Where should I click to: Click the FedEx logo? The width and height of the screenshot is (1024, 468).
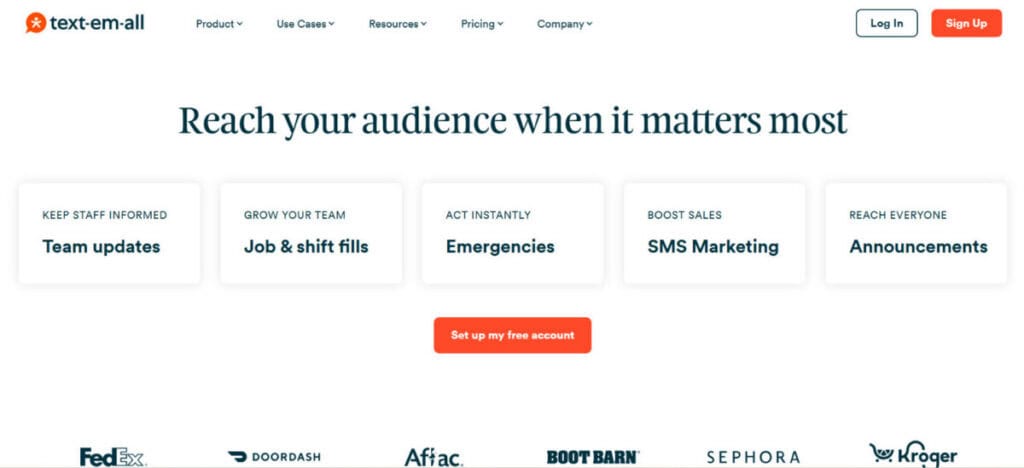(112, 457)
